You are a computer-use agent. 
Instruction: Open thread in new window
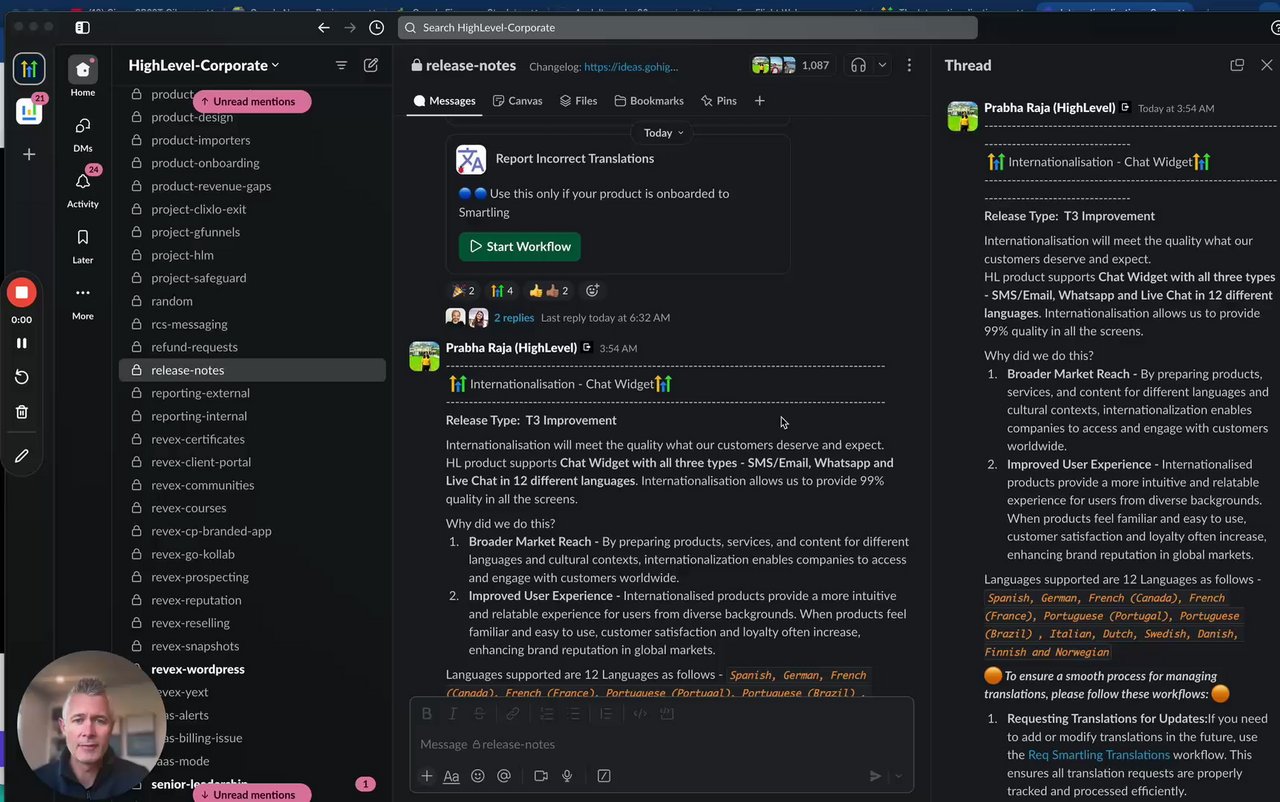(x=1237, y=65)
